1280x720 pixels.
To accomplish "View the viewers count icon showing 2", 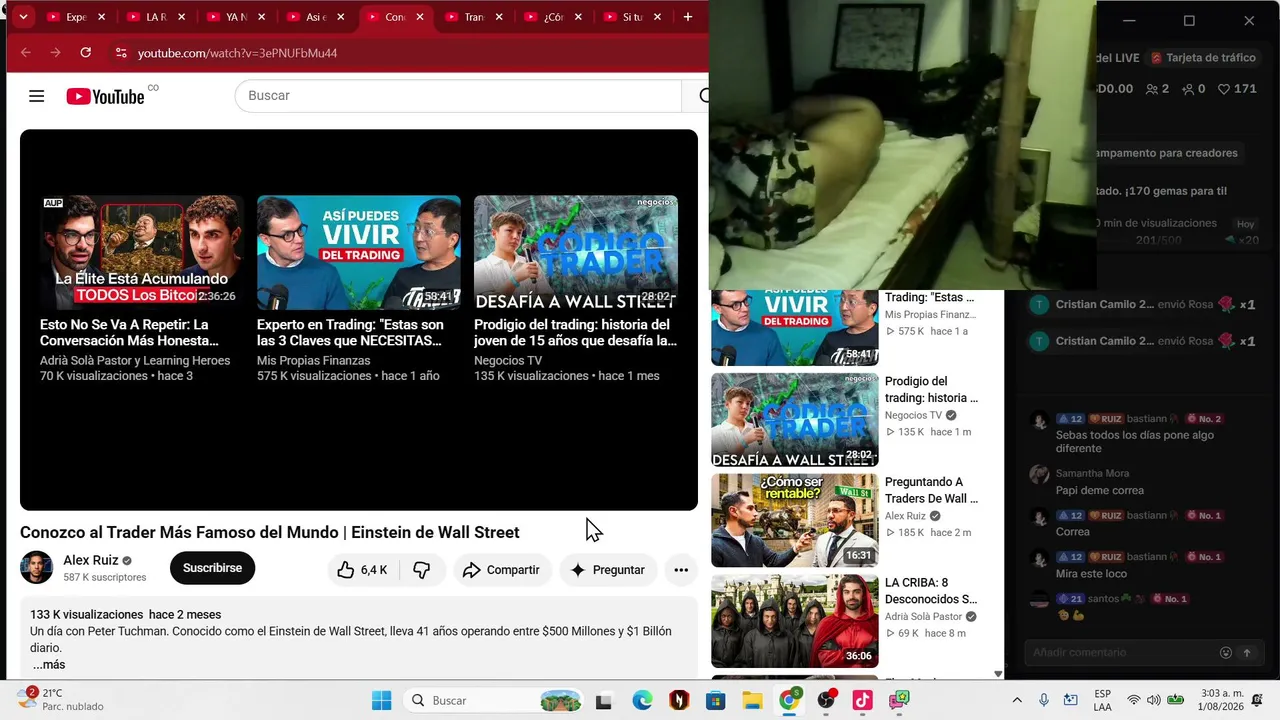I will [1157, 89].
